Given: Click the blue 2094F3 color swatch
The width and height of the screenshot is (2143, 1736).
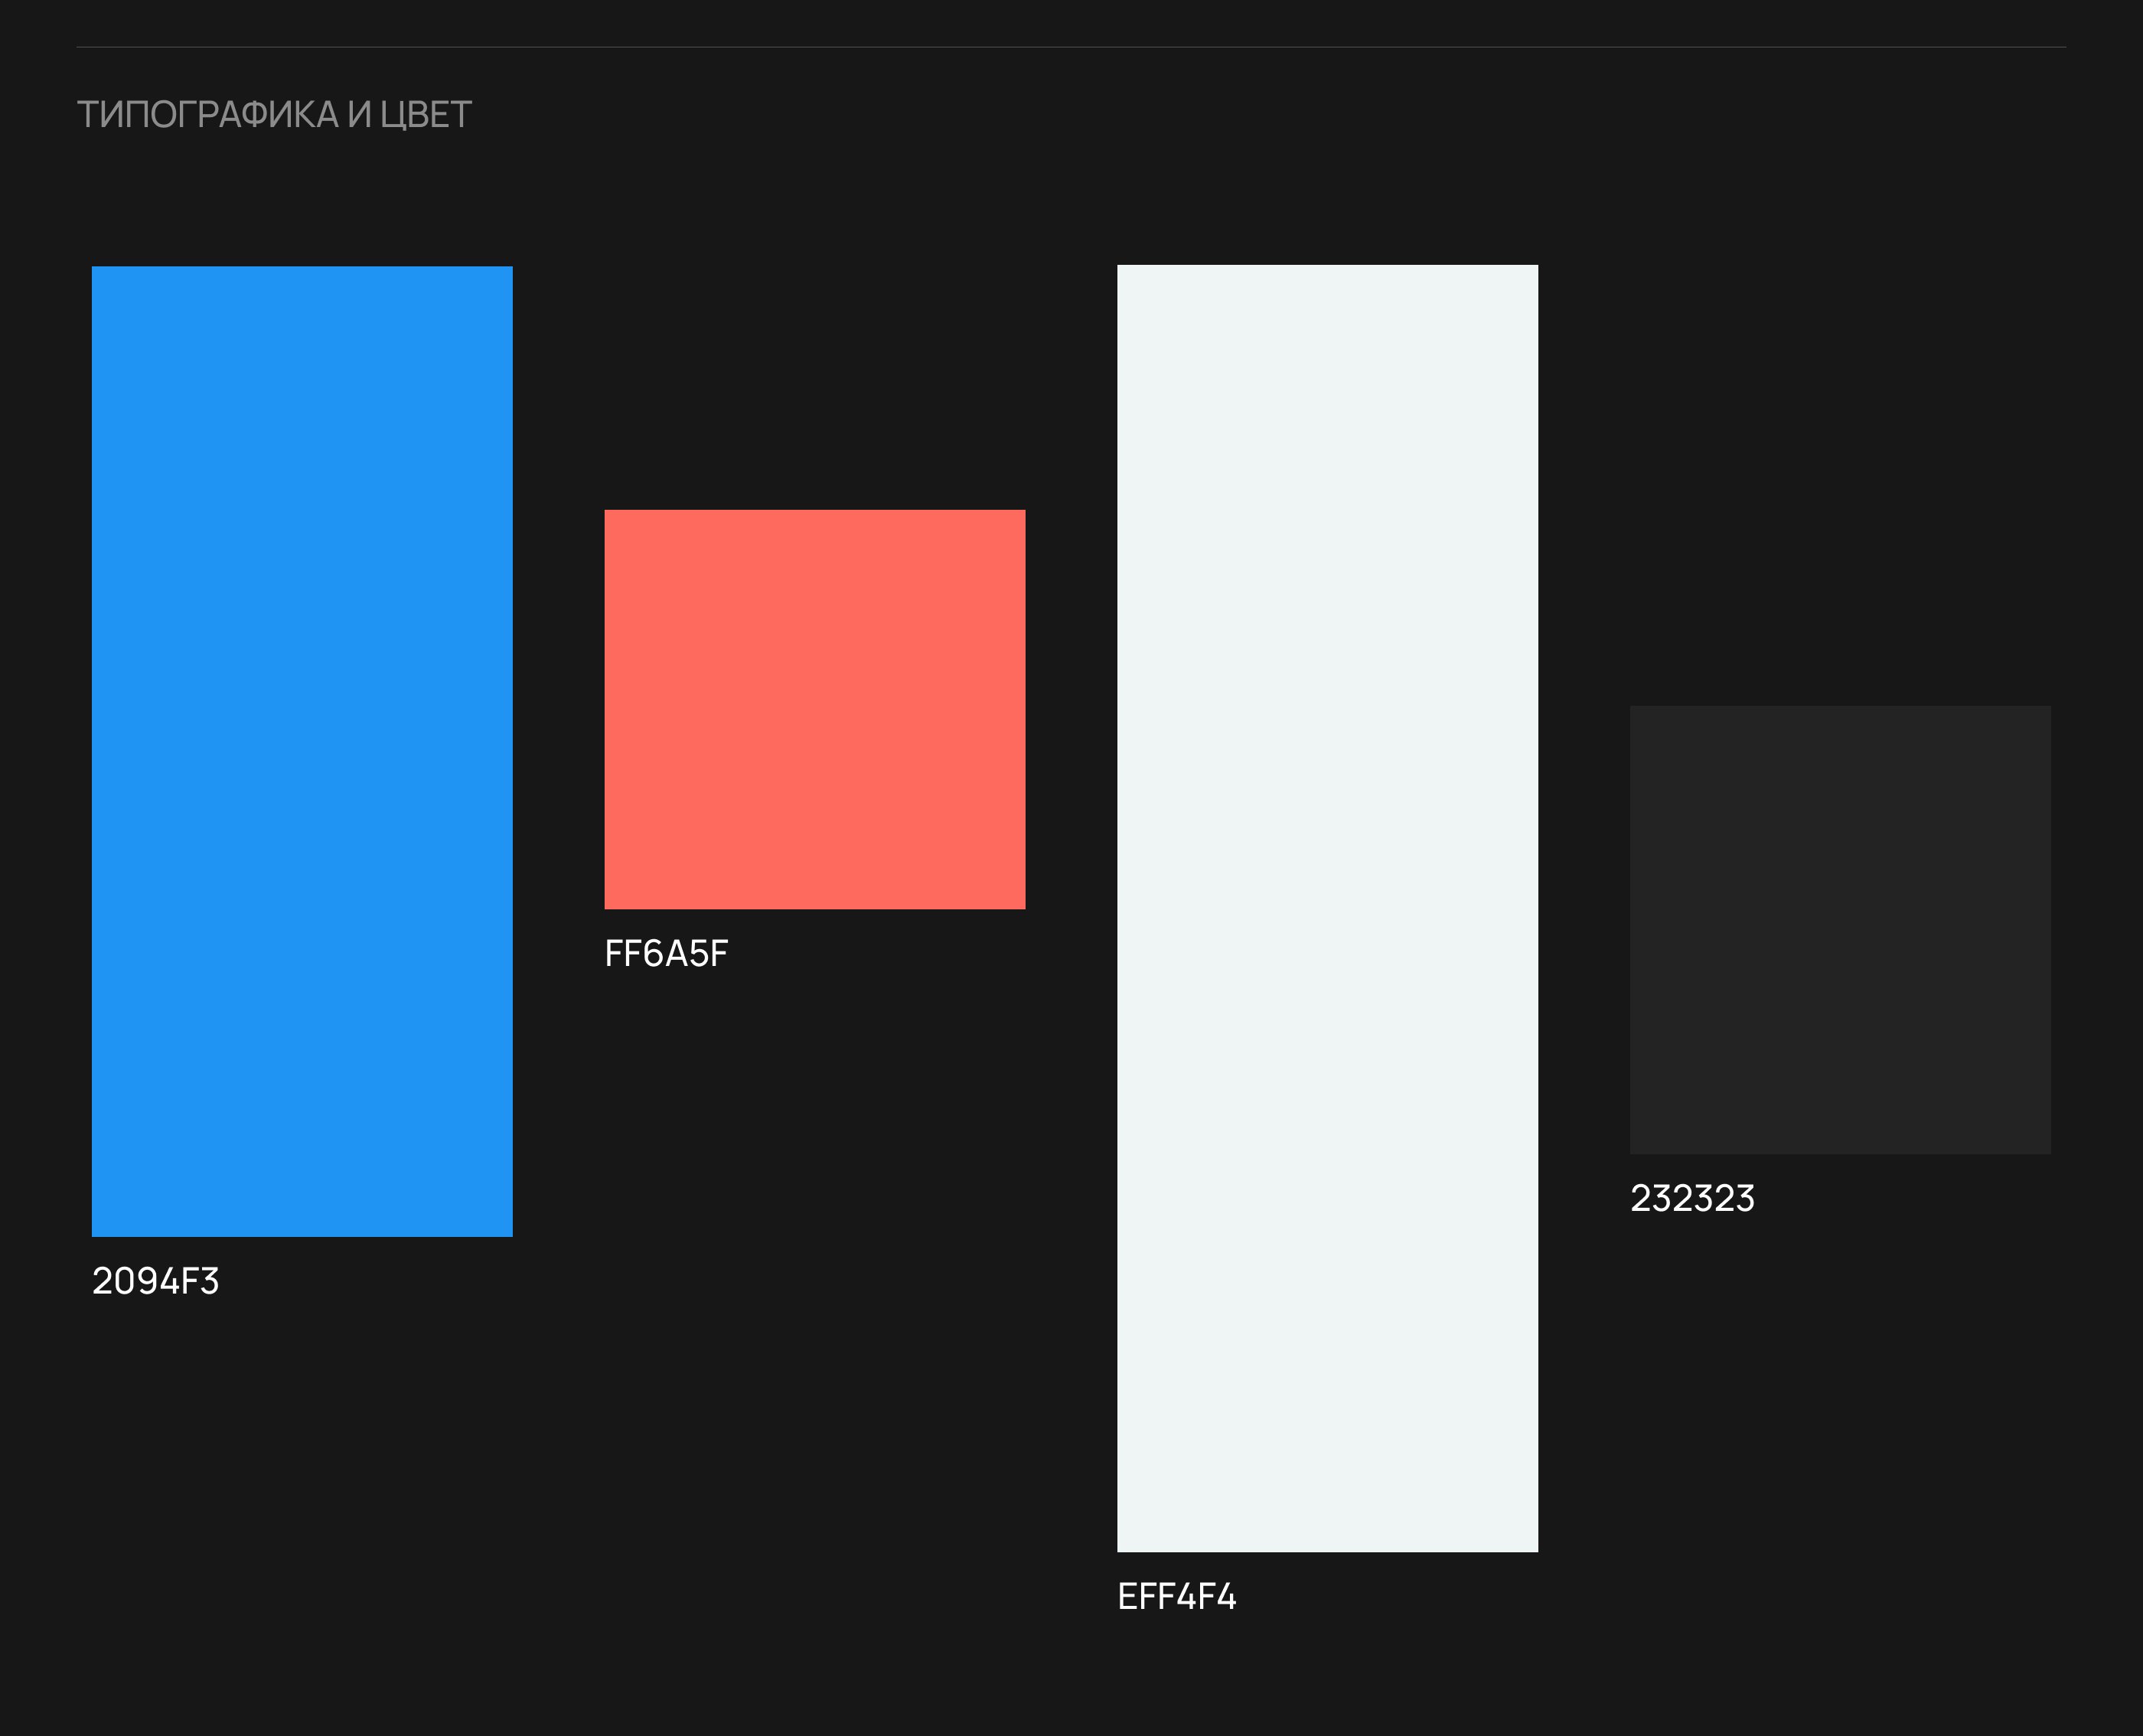Looking at the screenshot, I should 302,751.
